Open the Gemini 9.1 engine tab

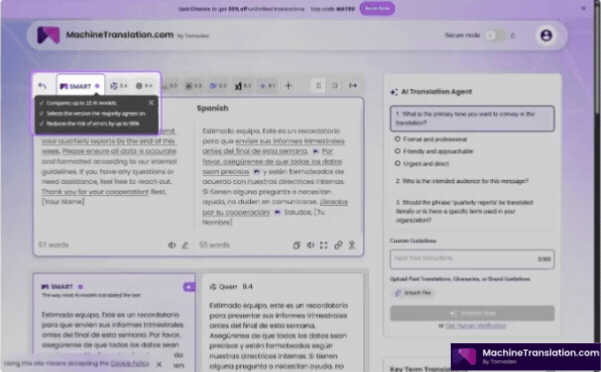pyautogui.click(x=268, y=86)
